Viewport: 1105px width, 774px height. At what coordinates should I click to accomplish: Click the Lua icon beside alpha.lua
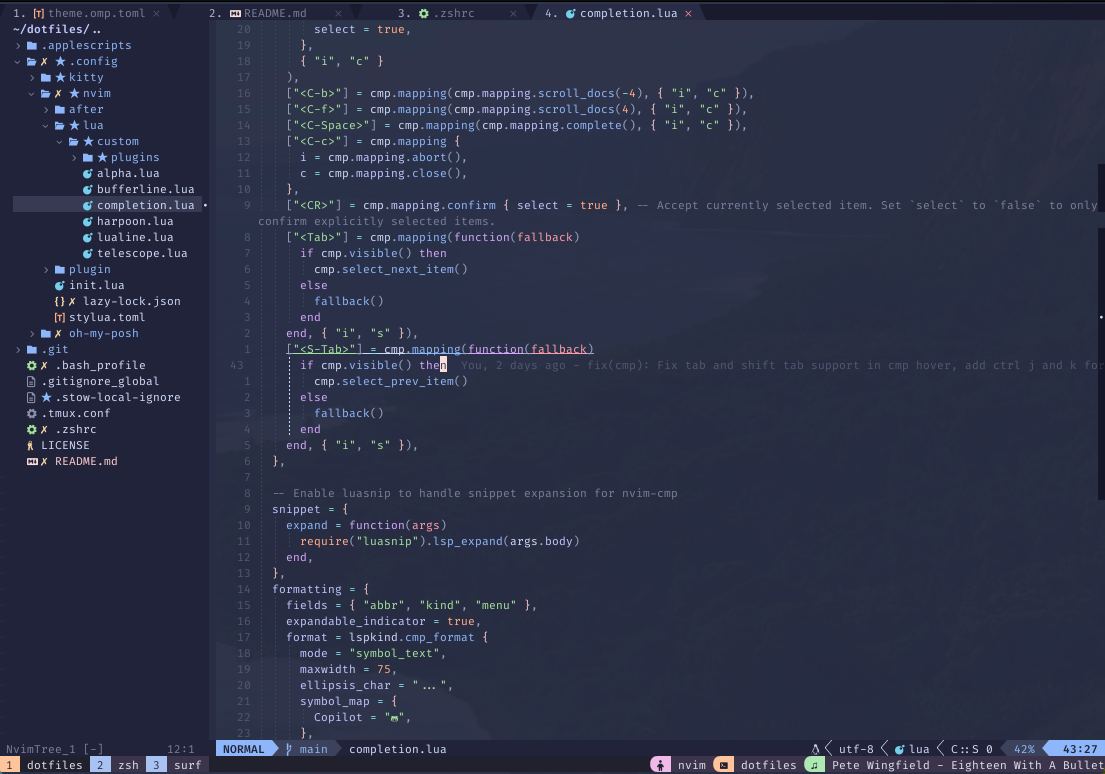pyautogui.click(x=87, y=173)
